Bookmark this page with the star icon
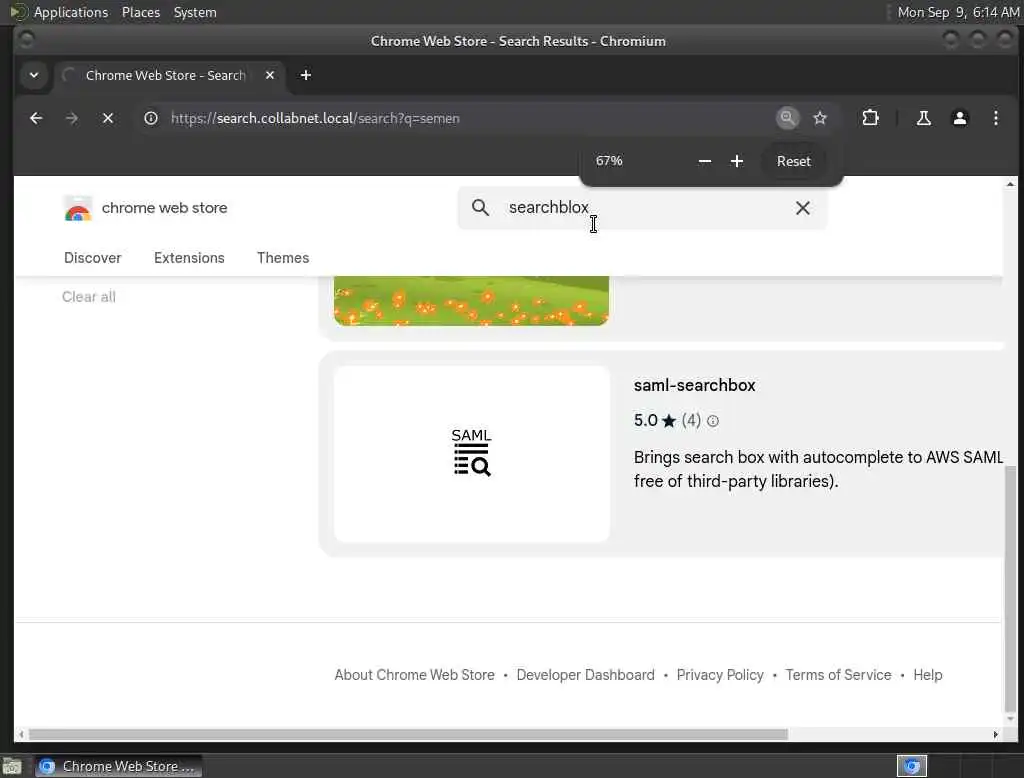The image size is (1024, 778). [x=820, y=118]
